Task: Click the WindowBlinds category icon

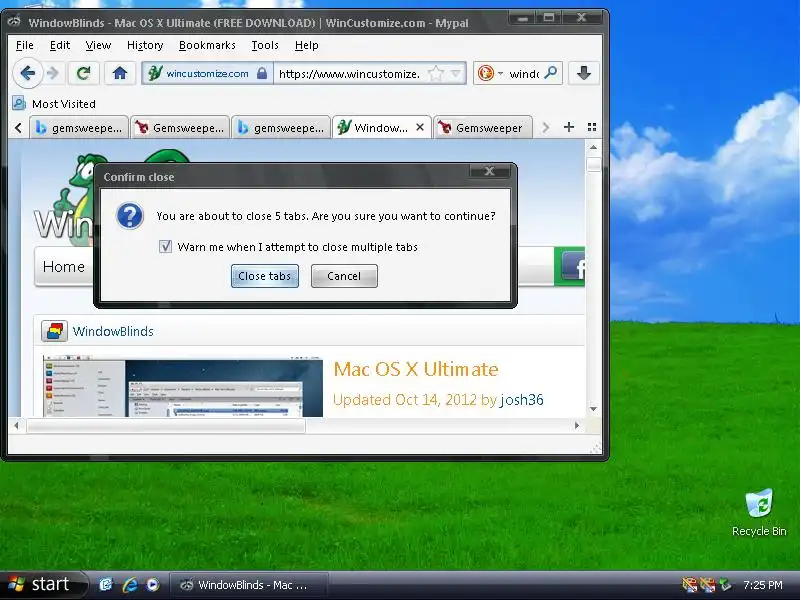Action: click(x=54, y=331)
